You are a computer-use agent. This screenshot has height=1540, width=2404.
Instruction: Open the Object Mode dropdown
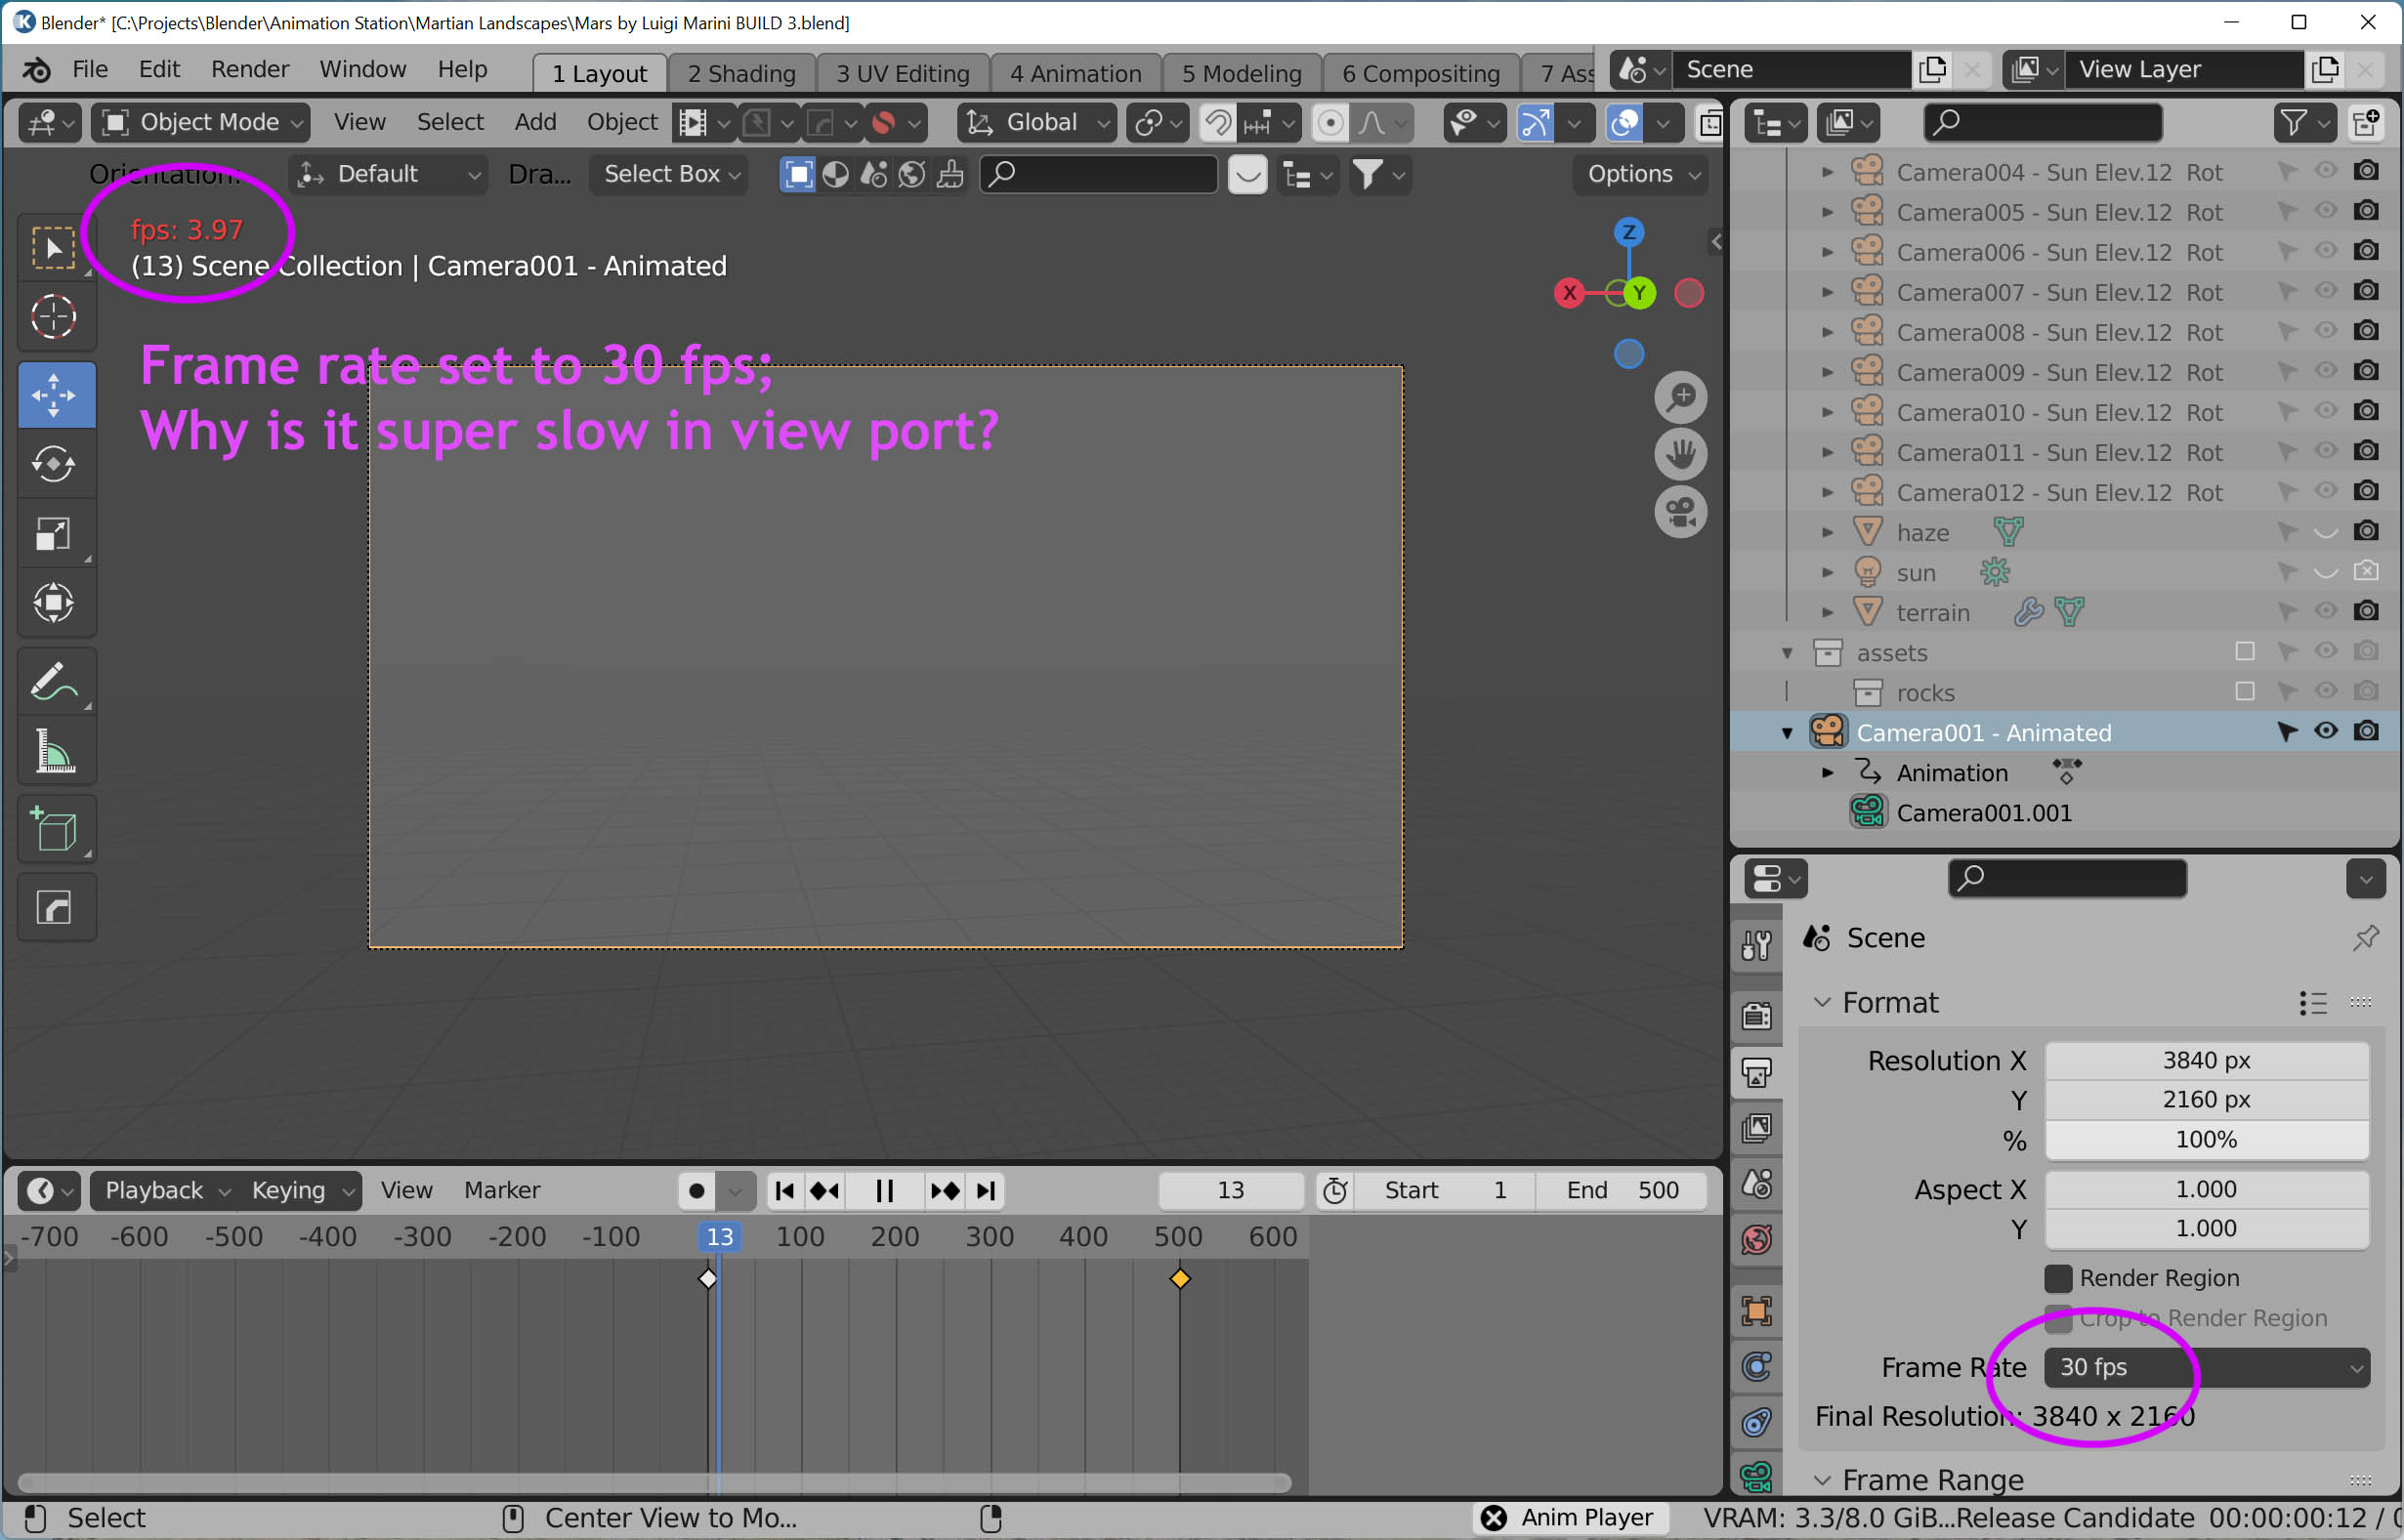point(201,123)
